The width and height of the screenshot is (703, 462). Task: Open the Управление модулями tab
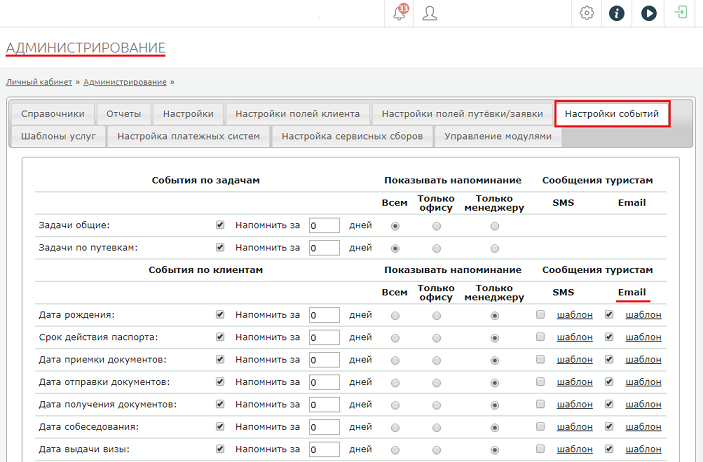tap(498, 136)
